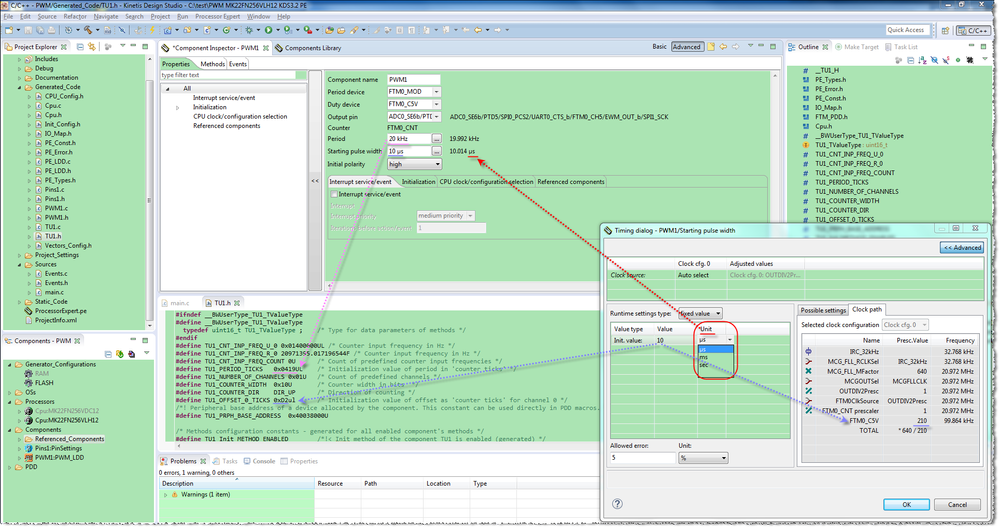The height and width of the screenshot is (527, 999).
Task: Switch the inspector to Basic view
Action: [659, 47]
